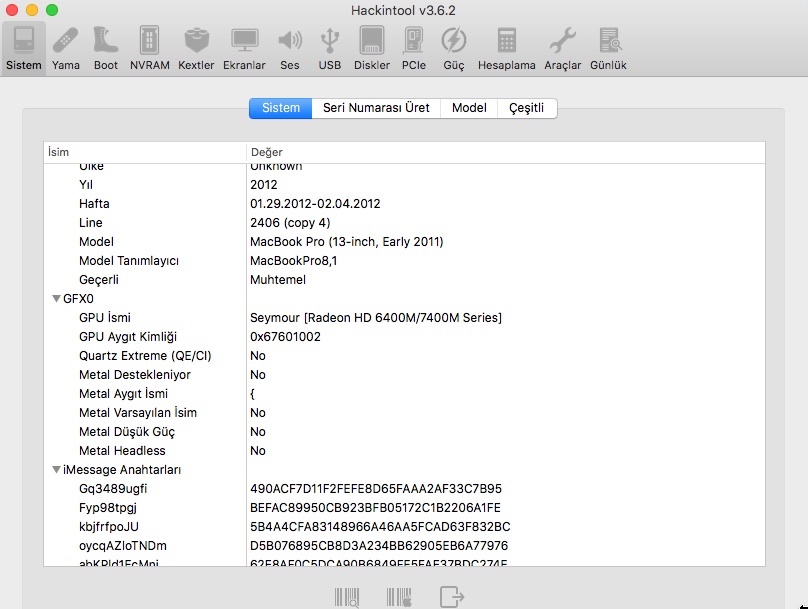Open the Güç (power) section
This screenshot has height=609, width=808.
(454, 48)
